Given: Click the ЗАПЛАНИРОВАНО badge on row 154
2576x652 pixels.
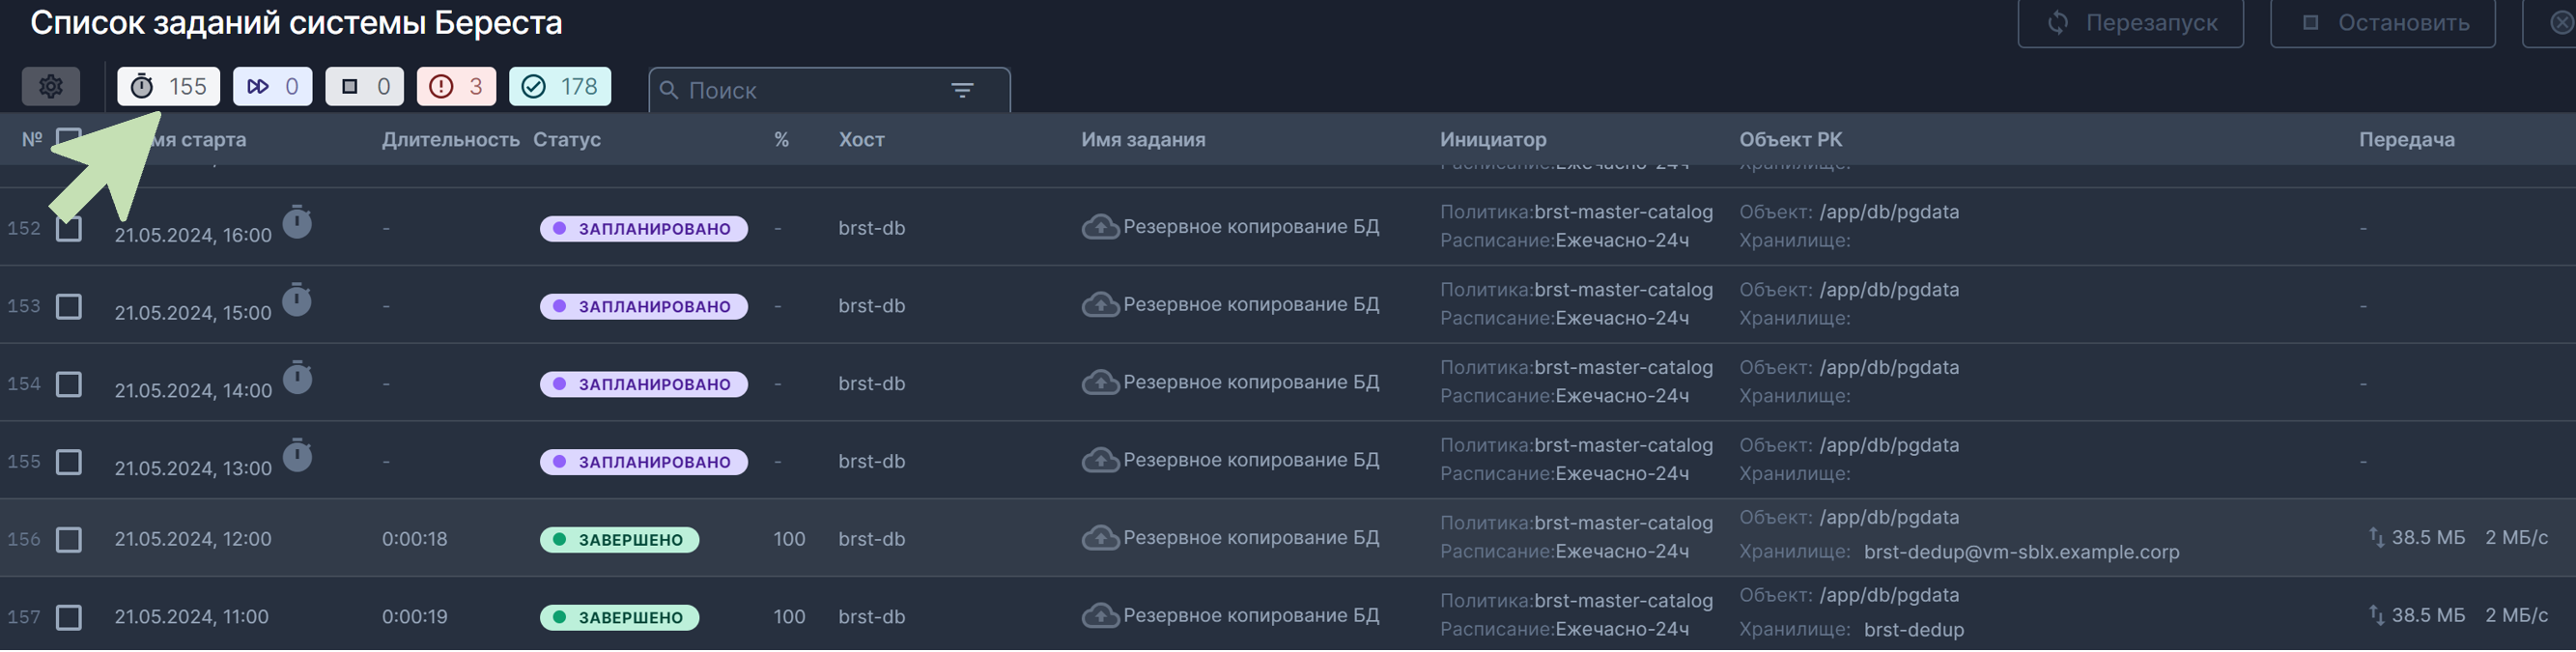Looking at the screenshot, I should coord(643,384).
